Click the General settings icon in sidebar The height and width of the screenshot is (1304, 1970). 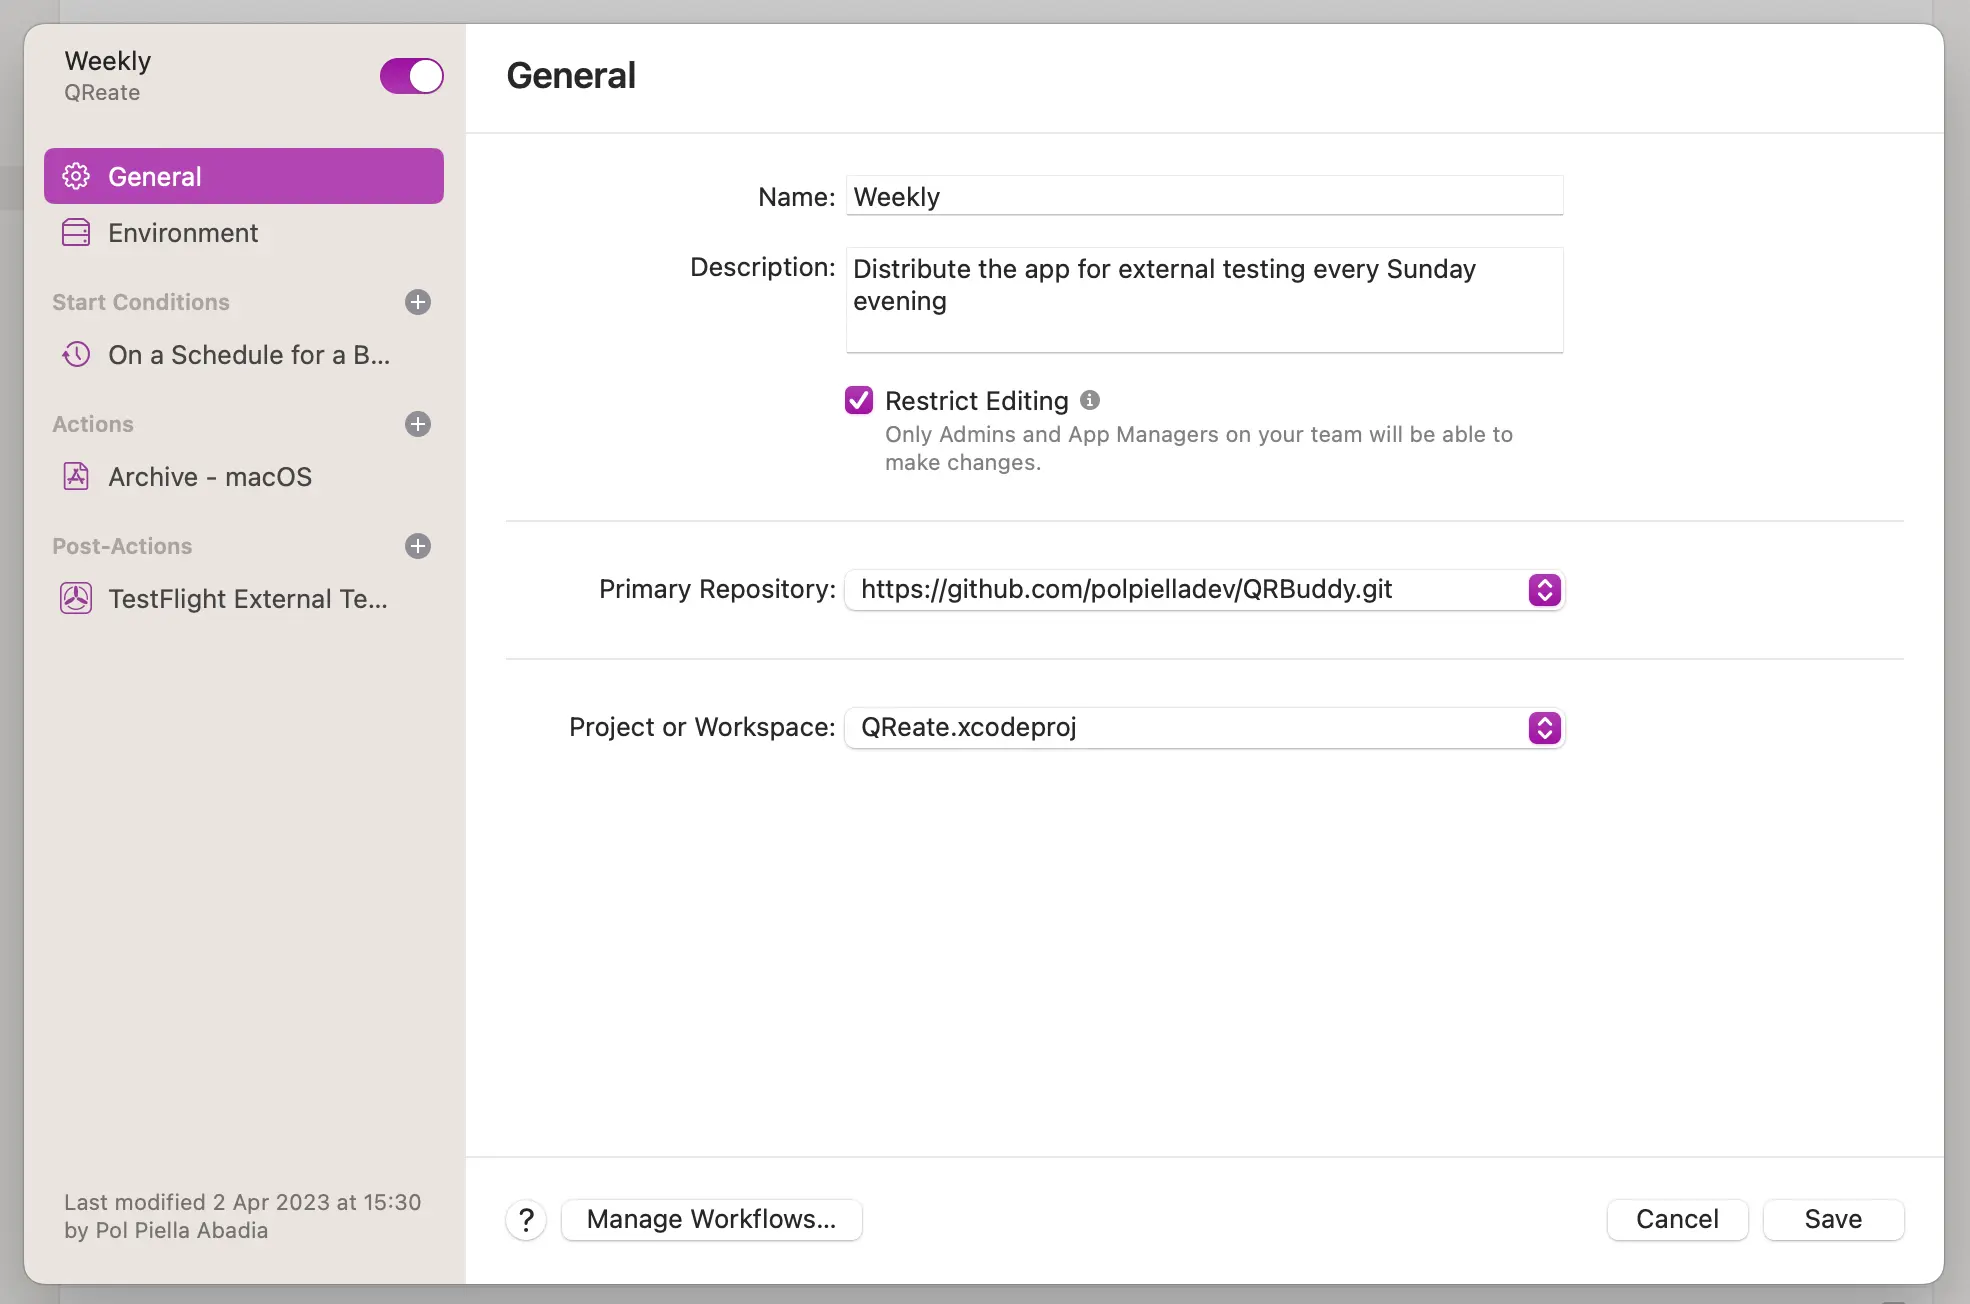(x=76, y=175)
